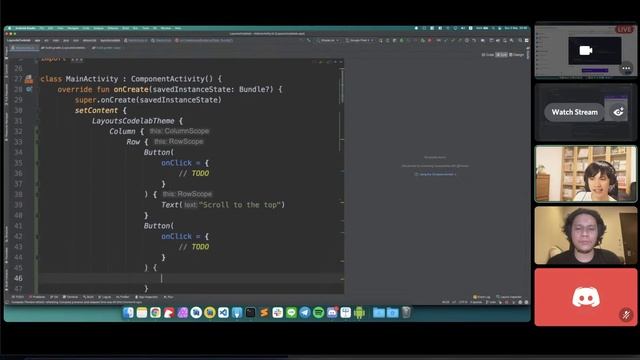Click the '// TODO' comment on line 36

click(x=193, y=173)
